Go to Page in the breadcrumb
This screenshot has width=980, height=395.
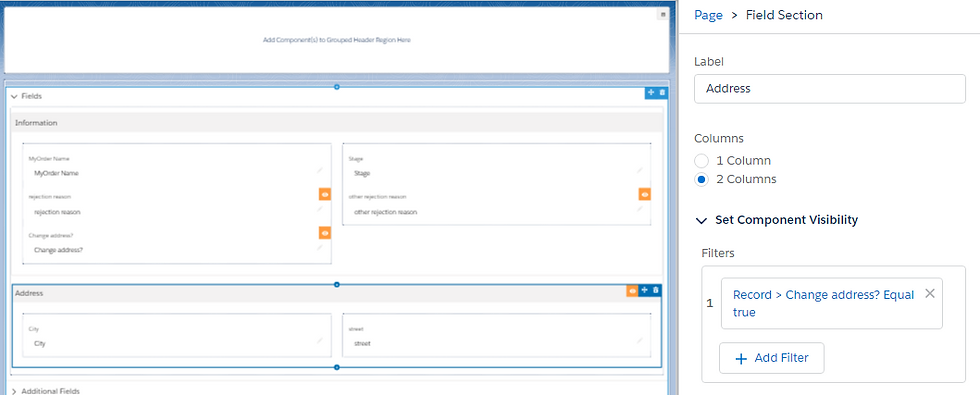click(x=708, y=15)
